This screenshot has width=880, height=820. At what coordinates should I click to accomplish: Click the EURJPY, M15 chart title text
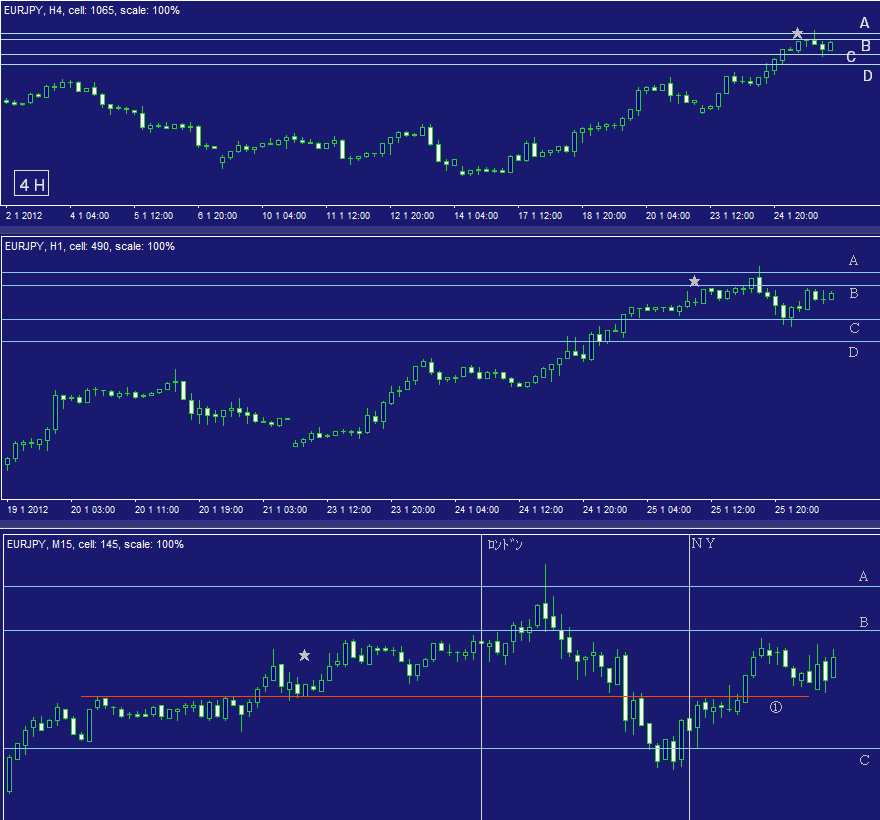[x=95, y=544]
